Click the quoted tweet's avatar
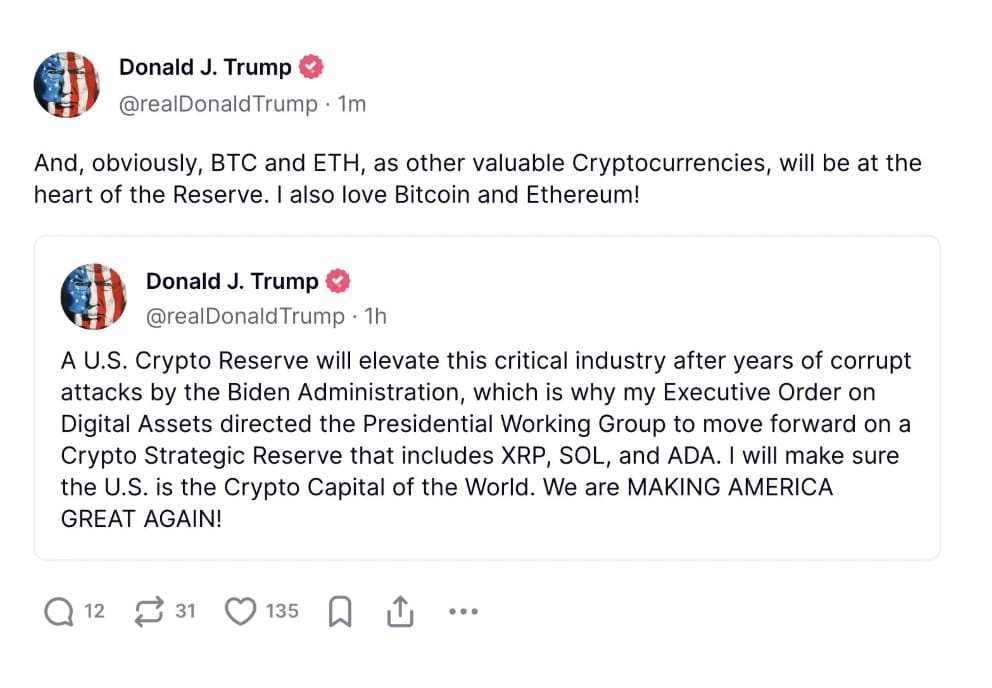The width and height of the screenshot is (992, 688). point(93,297)
